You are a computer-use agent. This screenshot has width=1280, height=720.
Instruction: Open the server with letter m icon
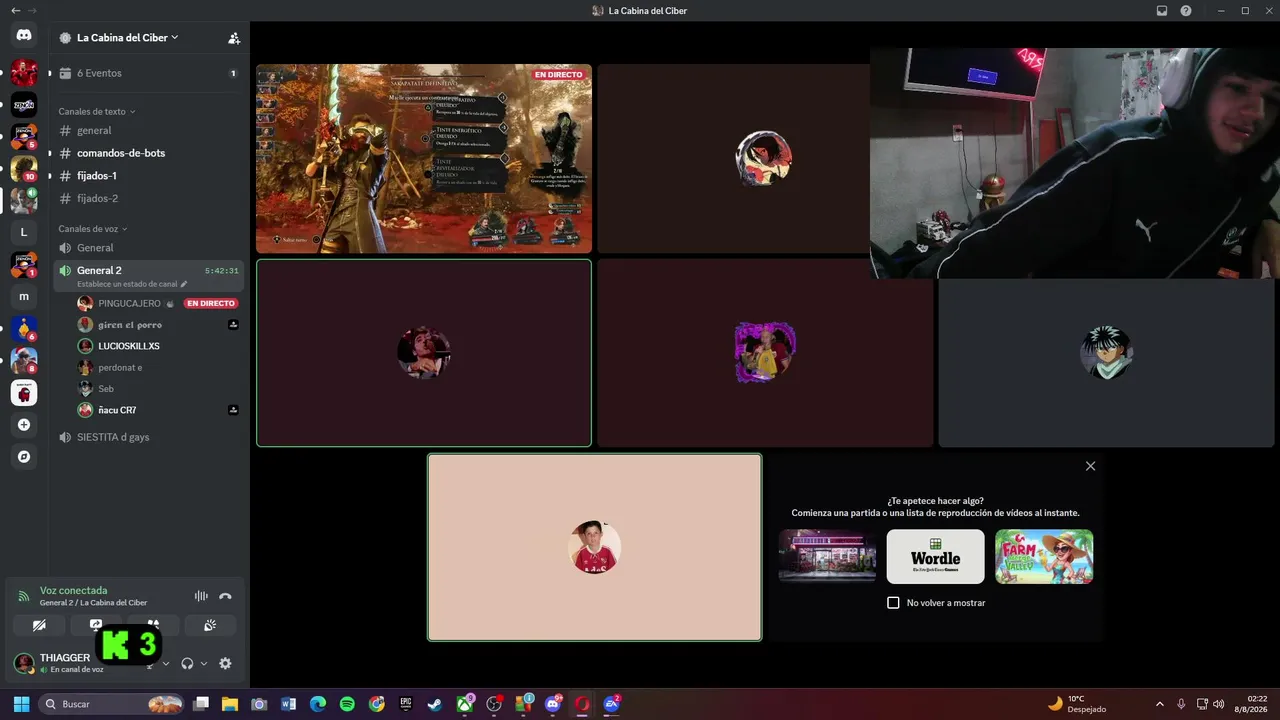click(x=24, y=296)
